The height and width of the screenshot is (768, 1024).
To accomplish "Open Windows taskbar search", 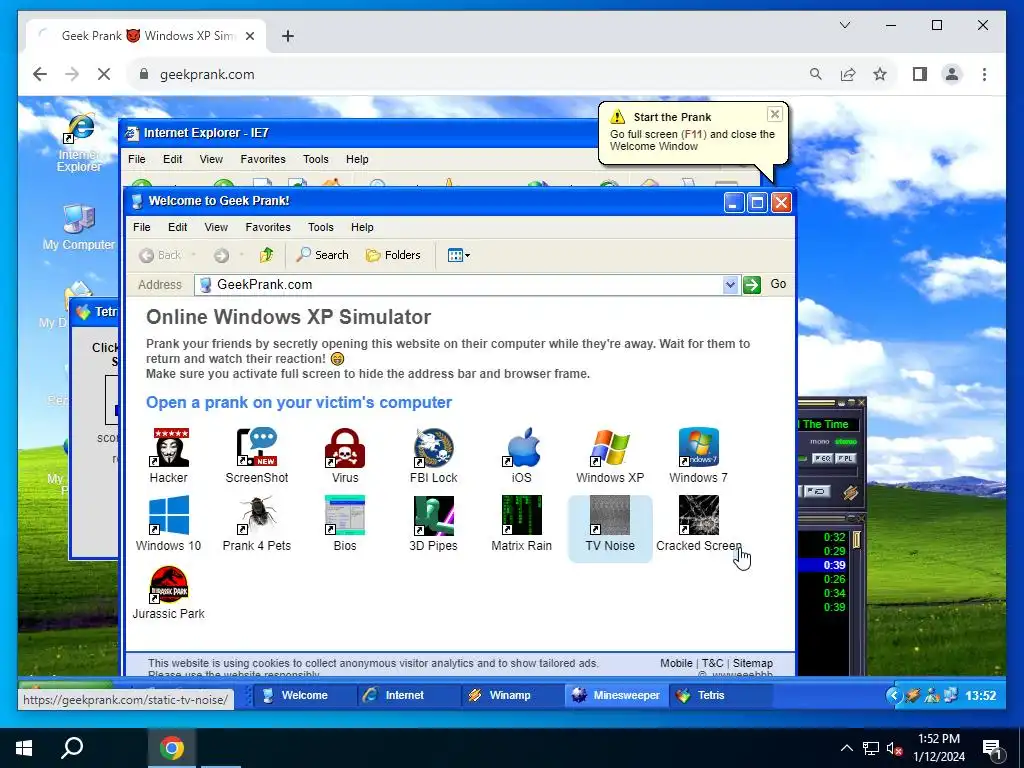I will tap(72, 748).
